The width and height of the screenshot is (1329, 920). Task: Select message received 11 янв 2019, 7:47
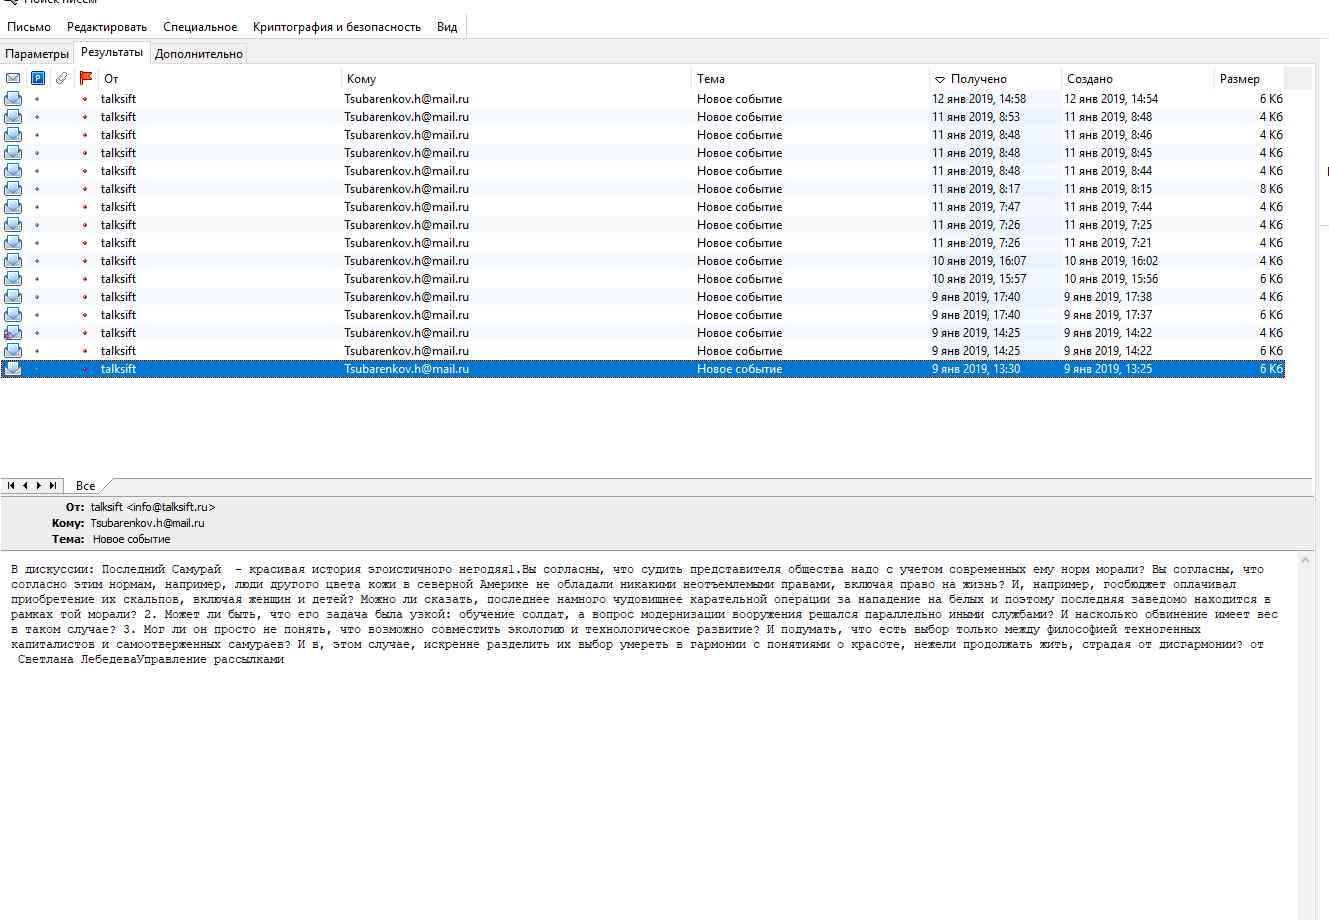(642, 207)
